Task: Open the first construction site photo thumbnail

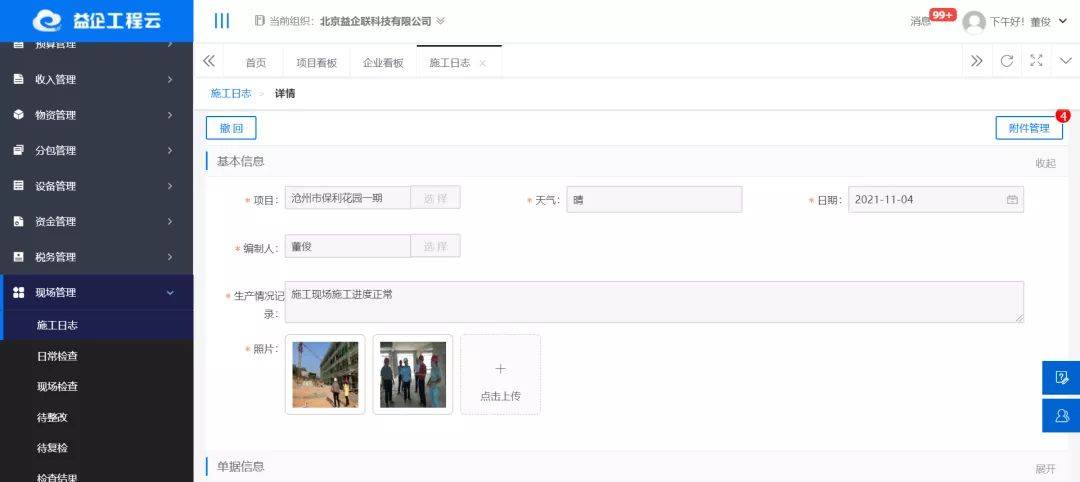Action: point(325,374)
